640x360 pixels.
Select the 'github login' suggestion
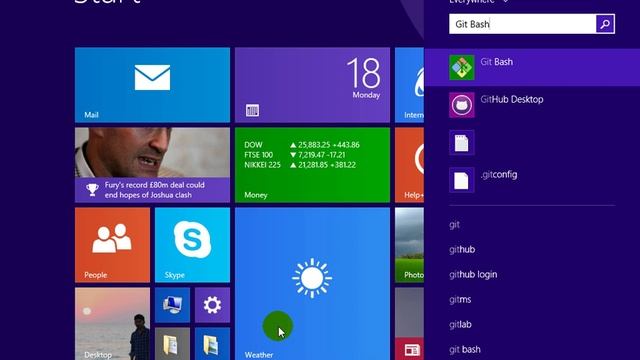(x=473, y=274)
